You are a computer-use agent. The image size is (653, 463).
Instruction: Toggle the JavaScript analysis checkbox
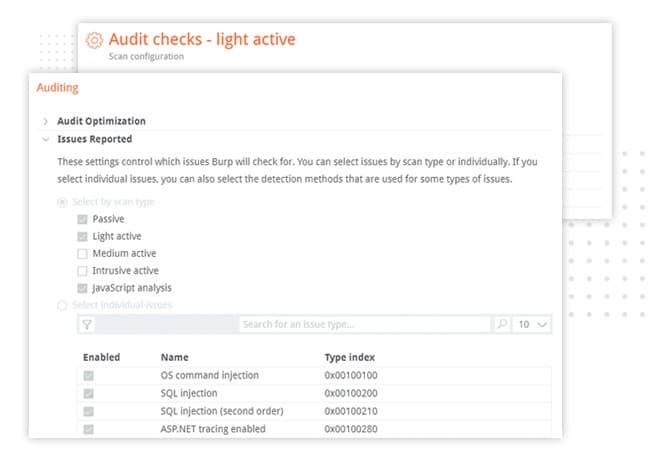82,288
